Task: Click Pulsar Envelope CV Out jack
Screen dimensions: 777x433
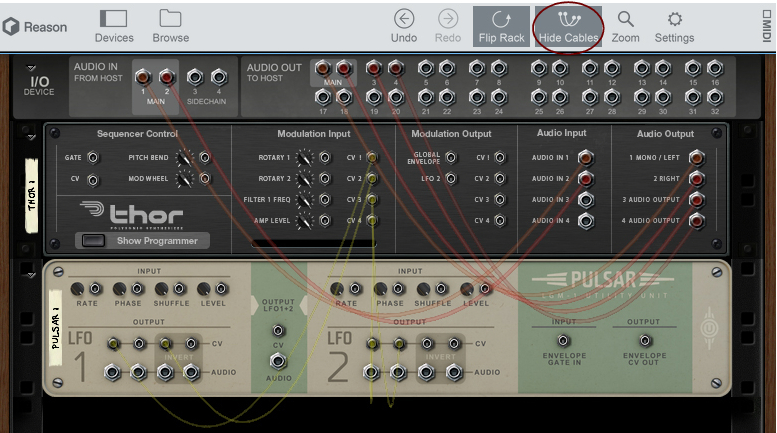Action: click(x=645, y=341)
